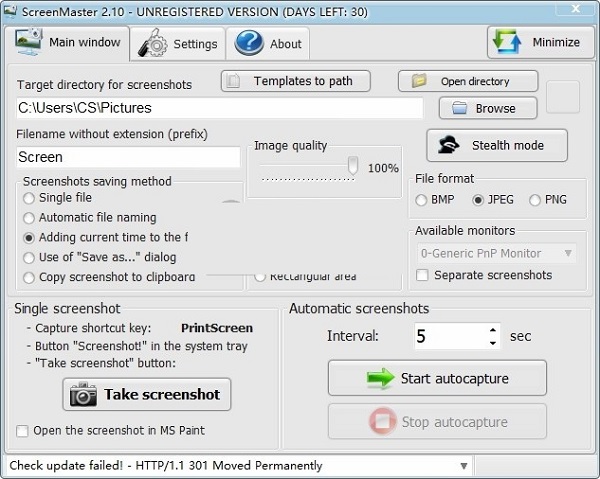Enable Separate screenshots checkbox

(422, 275)
